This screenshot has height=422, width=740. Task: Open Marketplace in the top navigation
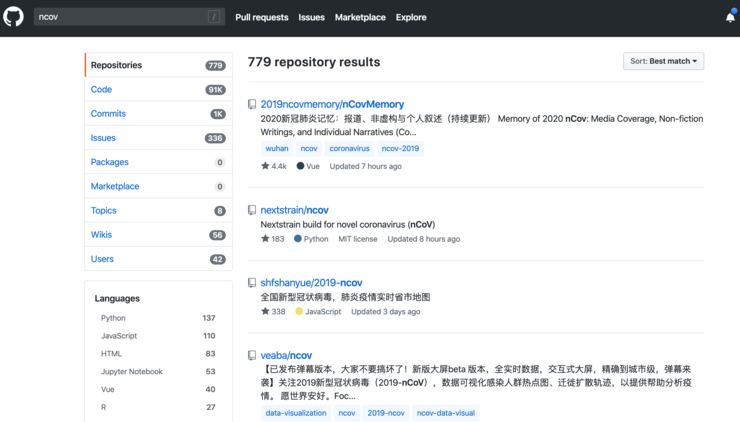360,17
